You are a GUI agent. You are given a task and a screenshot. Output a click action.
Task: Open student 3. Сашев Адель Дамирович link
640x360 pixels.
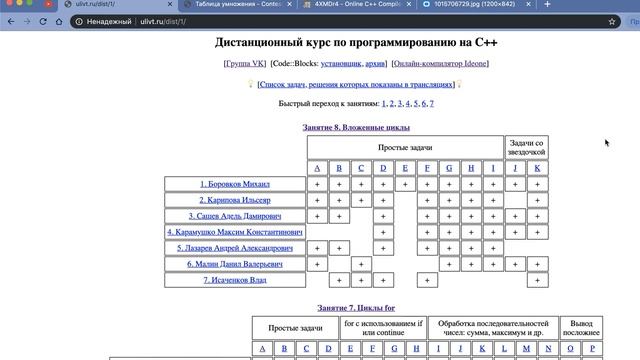(235, 216)
